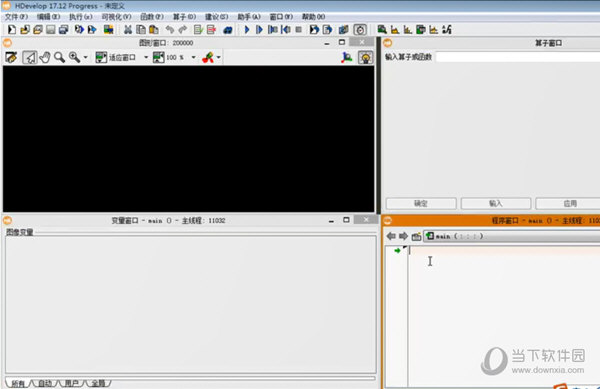Toggle the lightbulb icon in graphics window

point(365,57)
